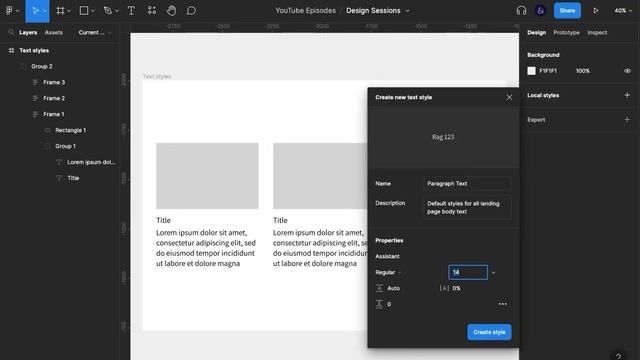Select the Text tool

point(131,11)
